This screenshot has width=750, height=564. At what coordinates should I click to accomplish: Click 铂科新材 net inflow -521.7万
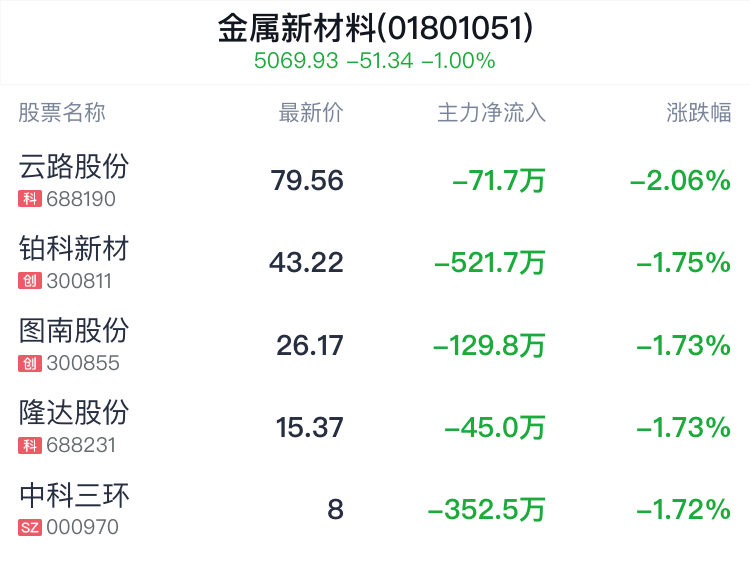(490, 263)
